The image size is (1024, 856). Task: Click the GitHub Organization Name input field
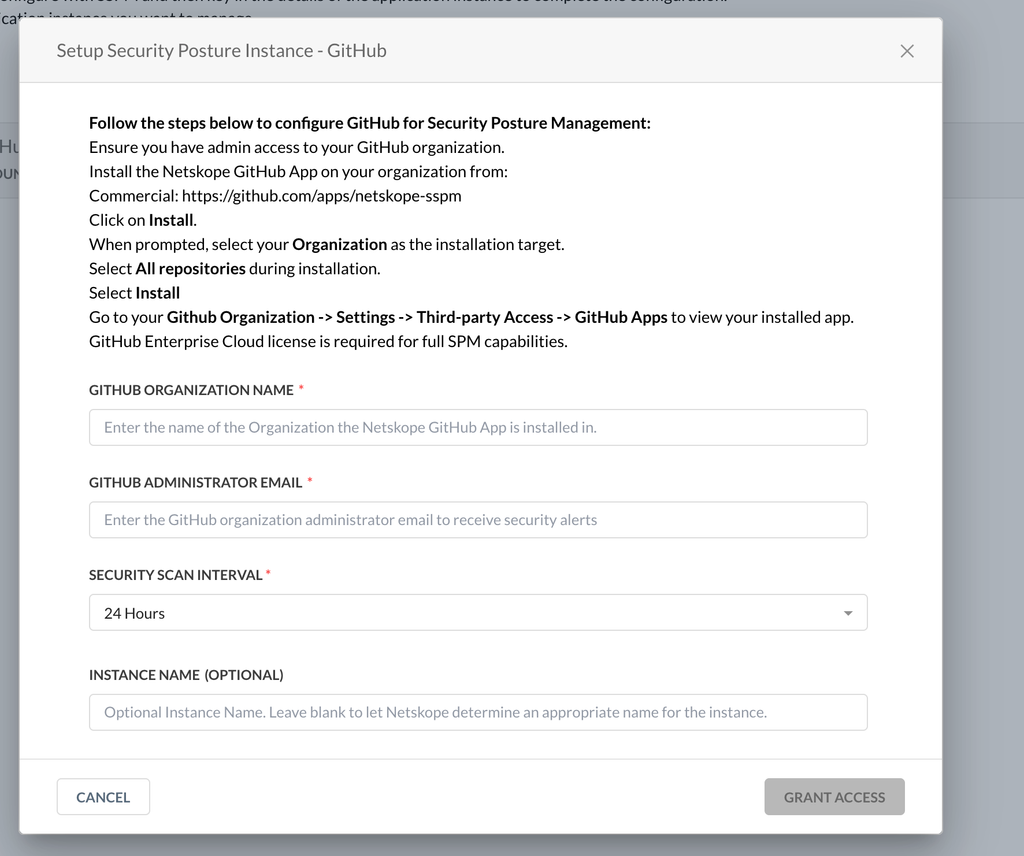[x=478, y=428]
